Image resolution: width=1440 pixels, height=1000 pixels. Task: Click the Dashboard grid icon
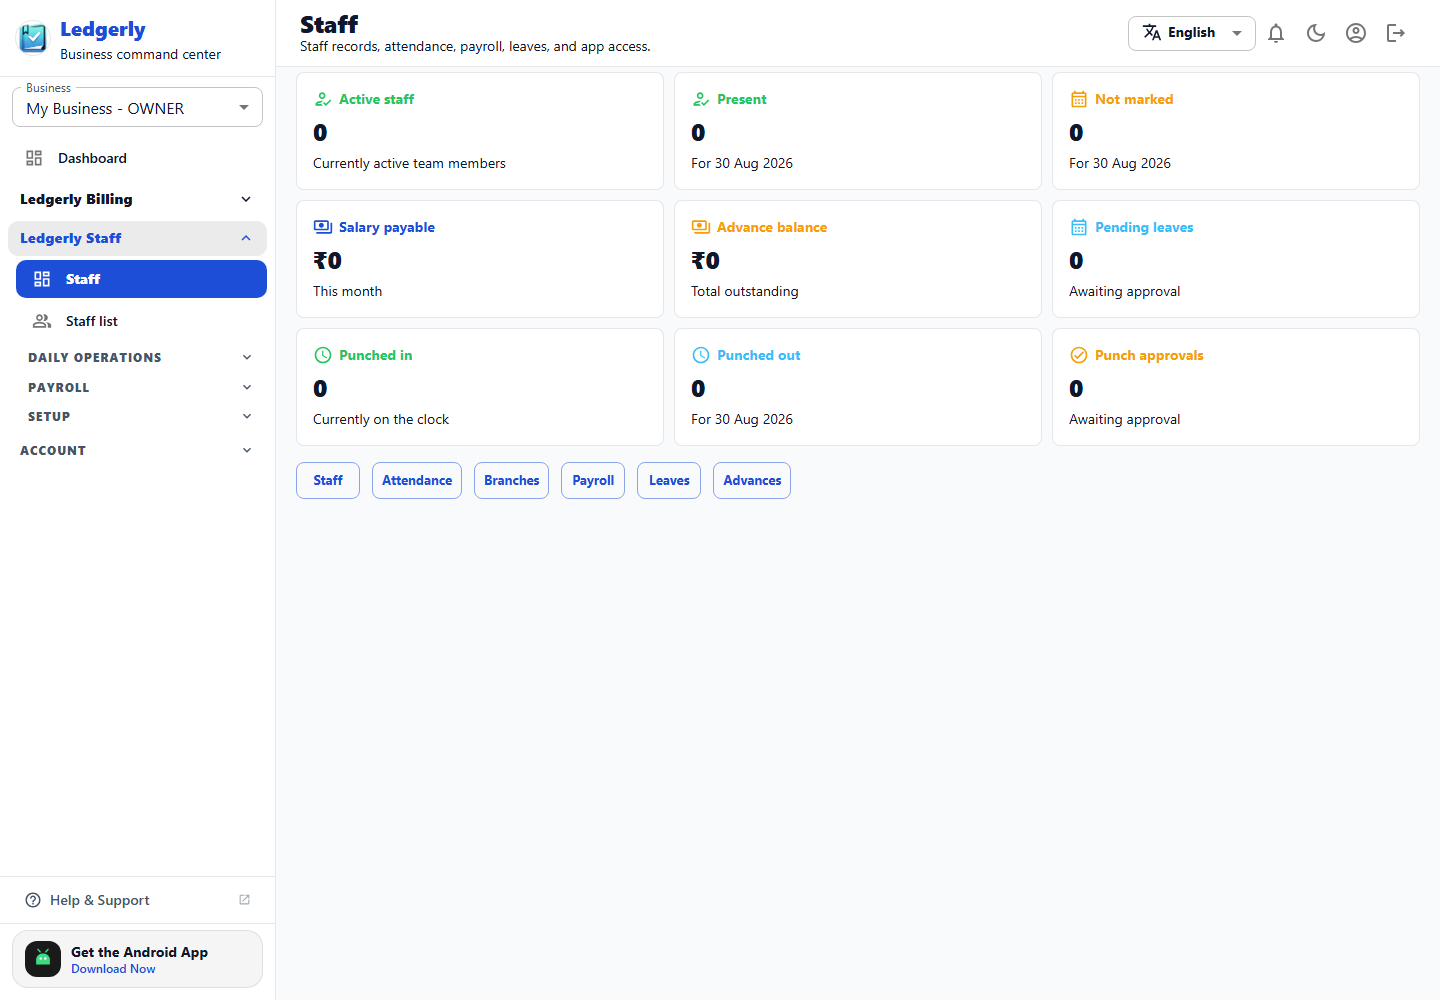click(x=34, y=158)
